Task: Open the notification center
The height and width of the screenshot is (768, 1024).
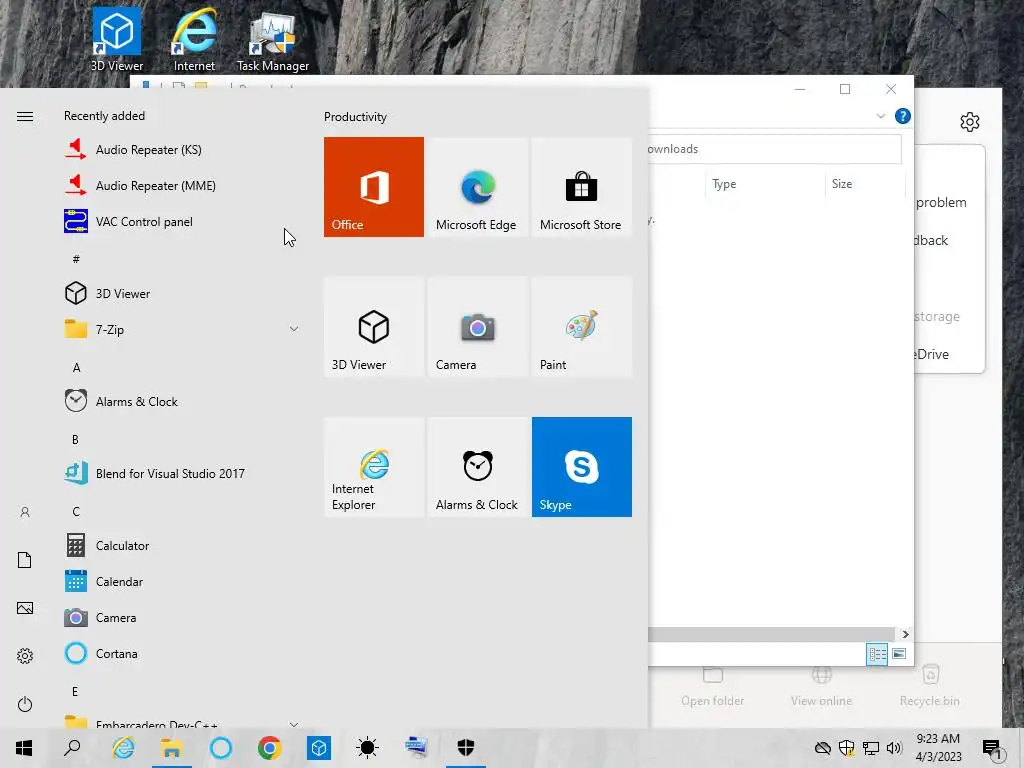Action: pos(992,748)
